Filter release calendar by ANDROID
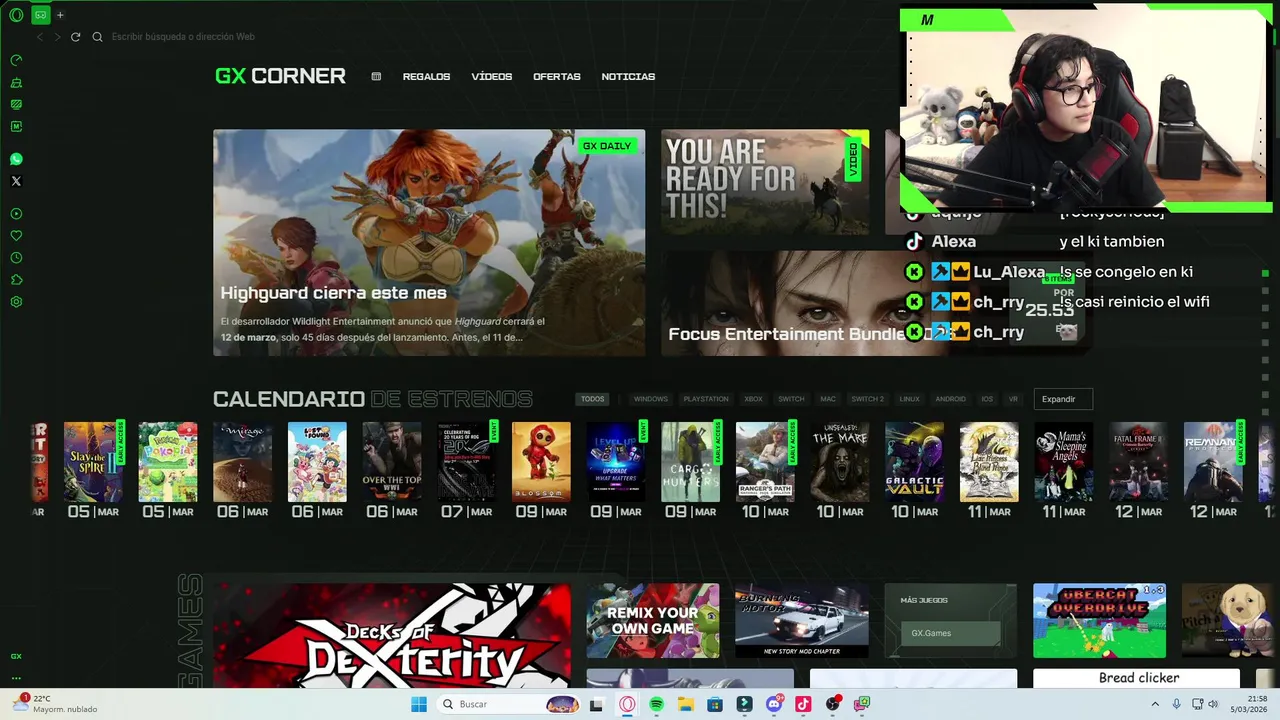The width and height of the screenshot is (1280, 720). click(951, 399)
